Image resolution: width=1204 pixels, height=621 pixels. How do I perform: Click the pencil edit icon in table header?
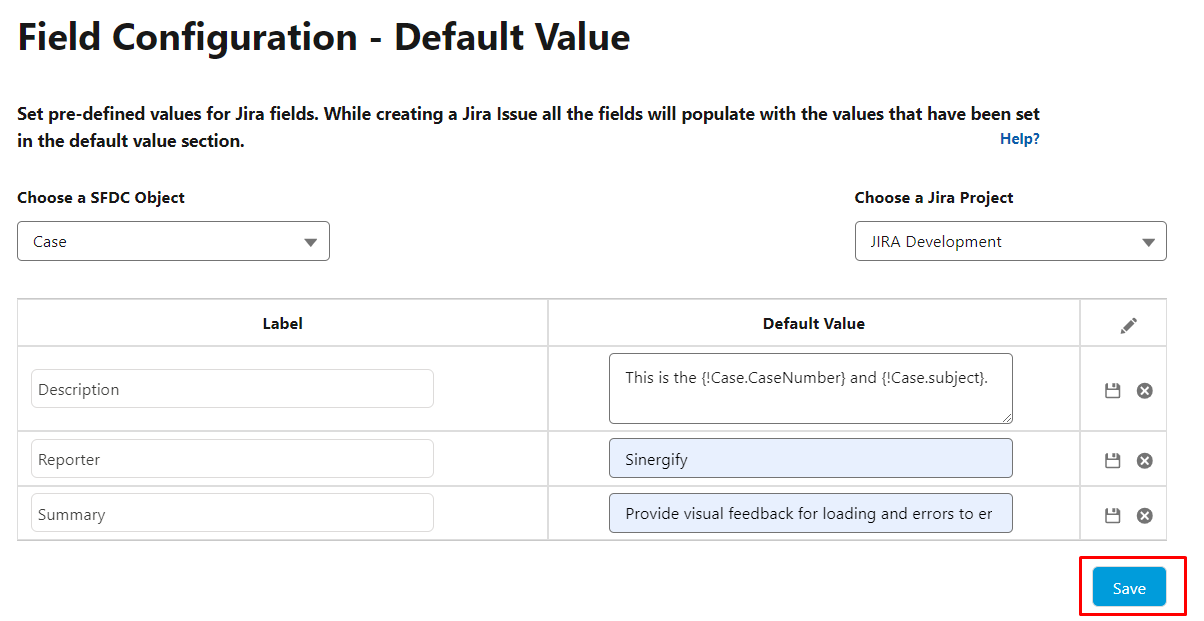[1129, 325]
